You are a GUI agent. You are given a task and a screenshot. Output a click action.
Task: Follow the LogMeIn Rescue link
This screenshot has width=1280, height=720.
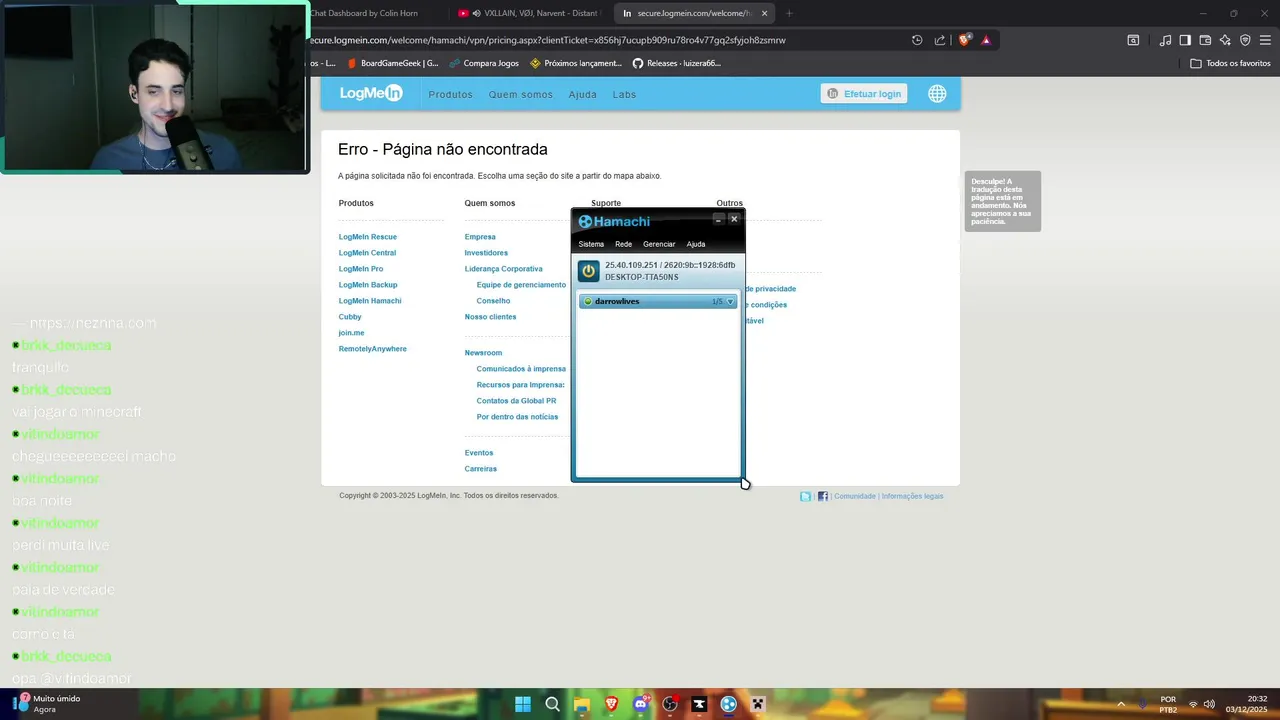tap(368, 237)
